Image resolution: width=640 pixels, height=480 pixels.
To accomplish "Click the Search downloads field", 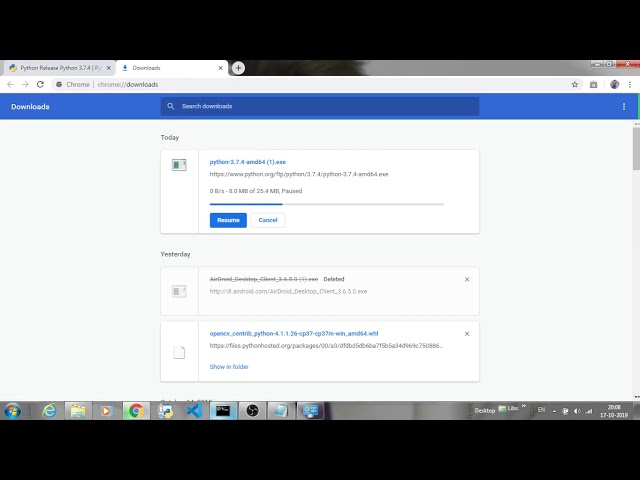I will pos(320,107).
